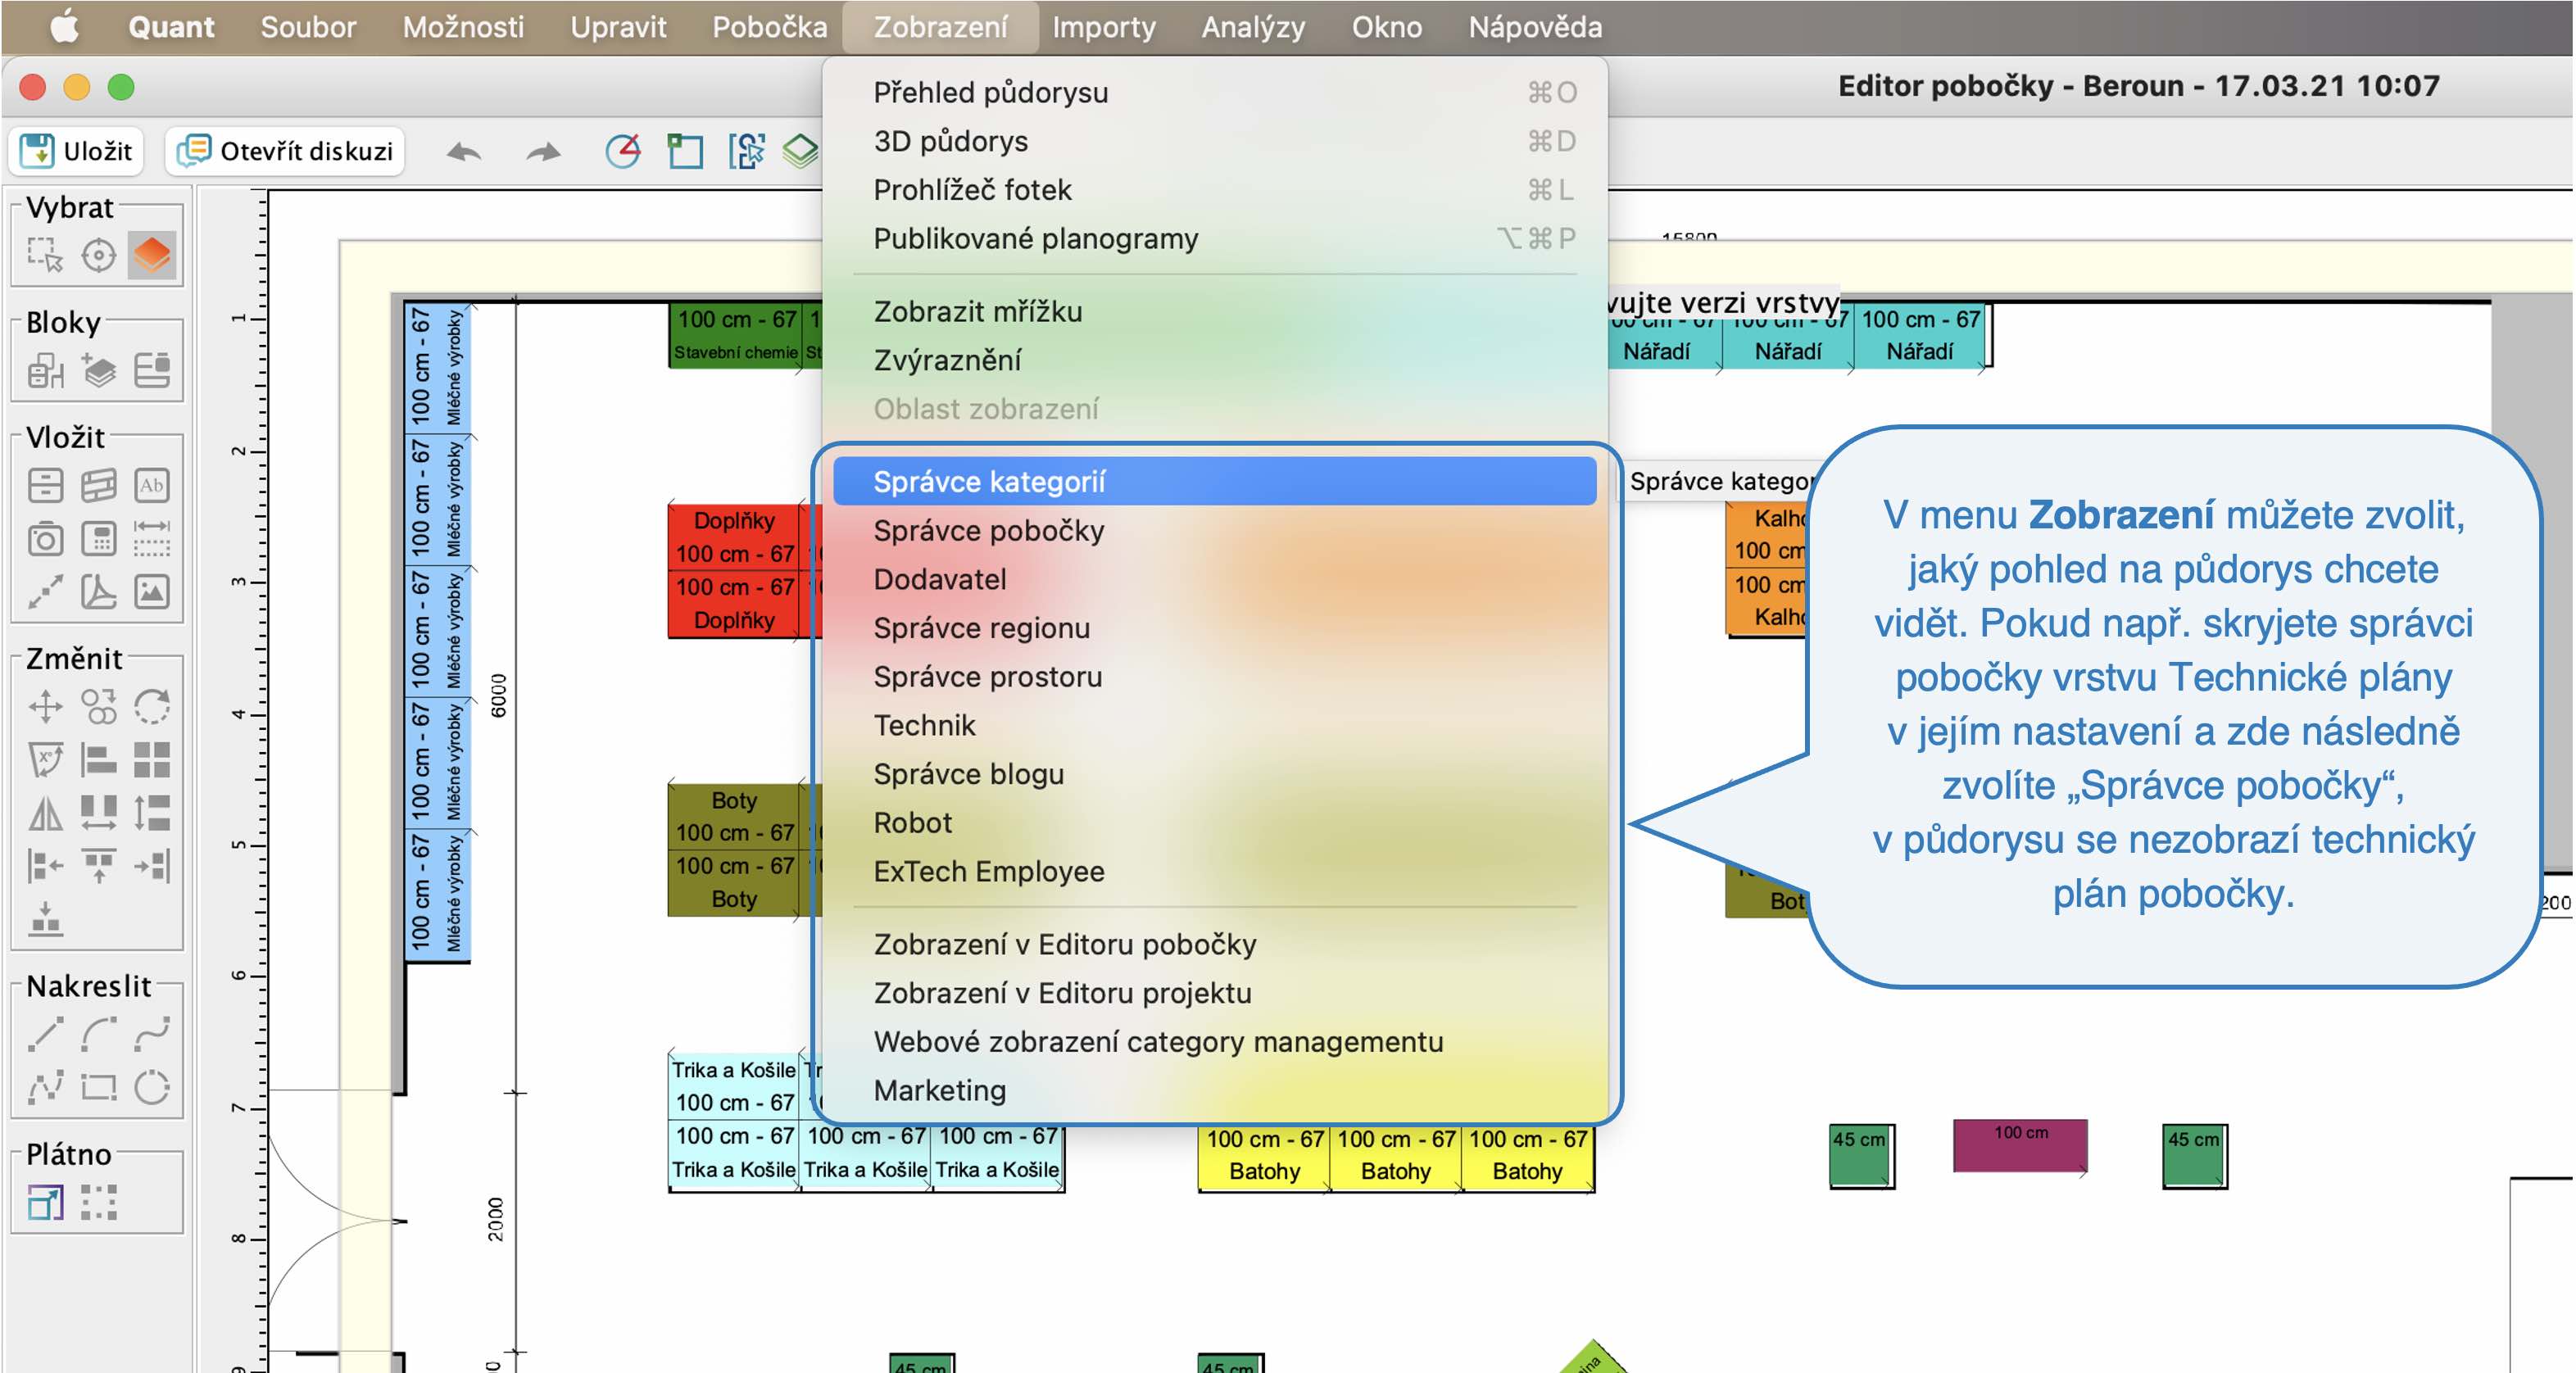Click the redo arrow in toolbar
This screenshot has height=1373, width=2576.
pyautogui.click(x=544, y=152)
